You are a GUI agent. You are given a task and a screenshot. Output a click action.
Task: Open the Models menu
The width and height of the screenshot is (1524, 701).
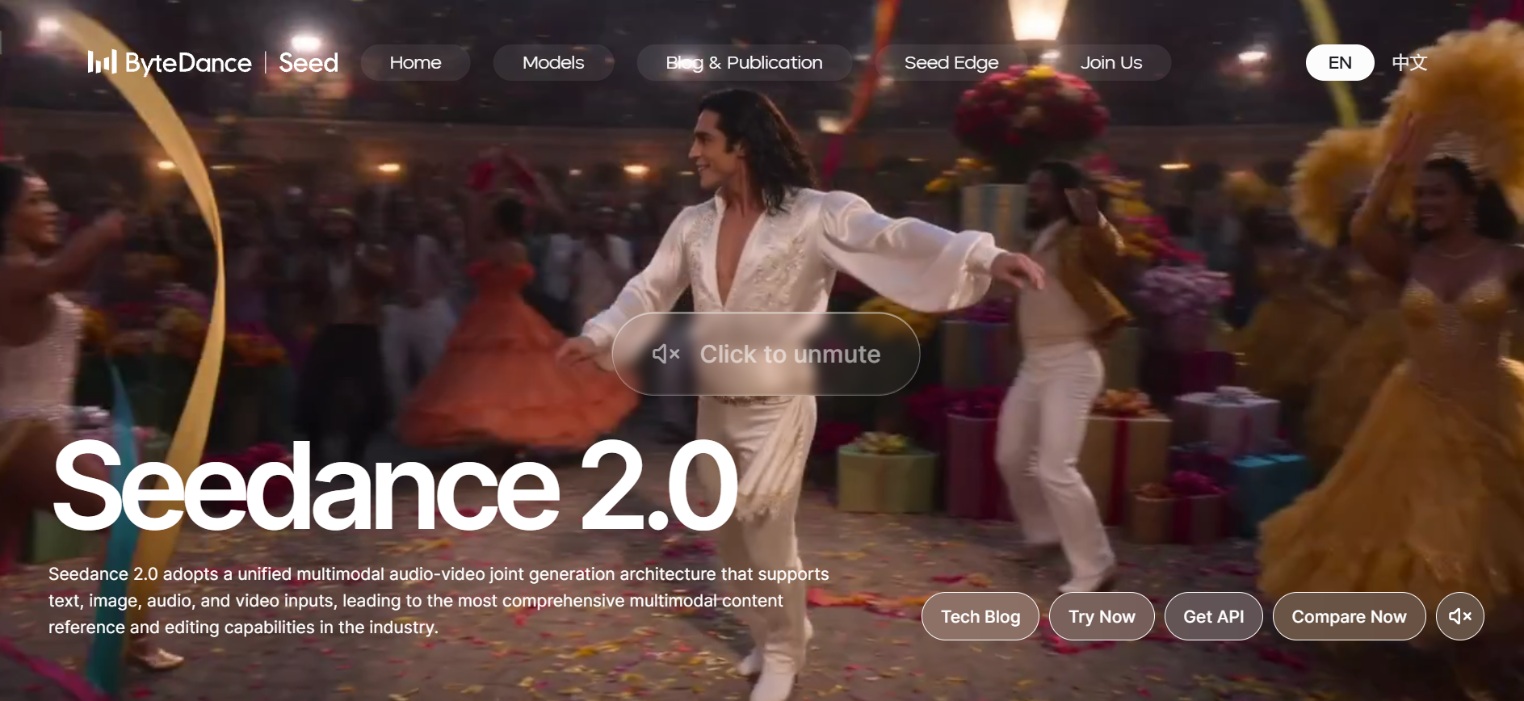click(x=553, y=63)
